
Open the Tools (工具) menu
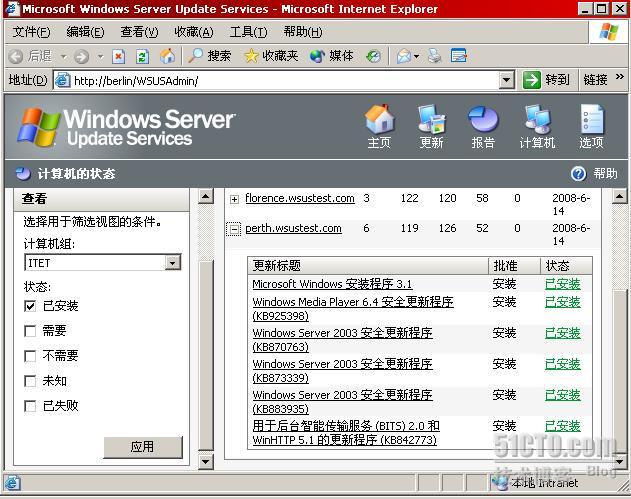tap(248, 31)
